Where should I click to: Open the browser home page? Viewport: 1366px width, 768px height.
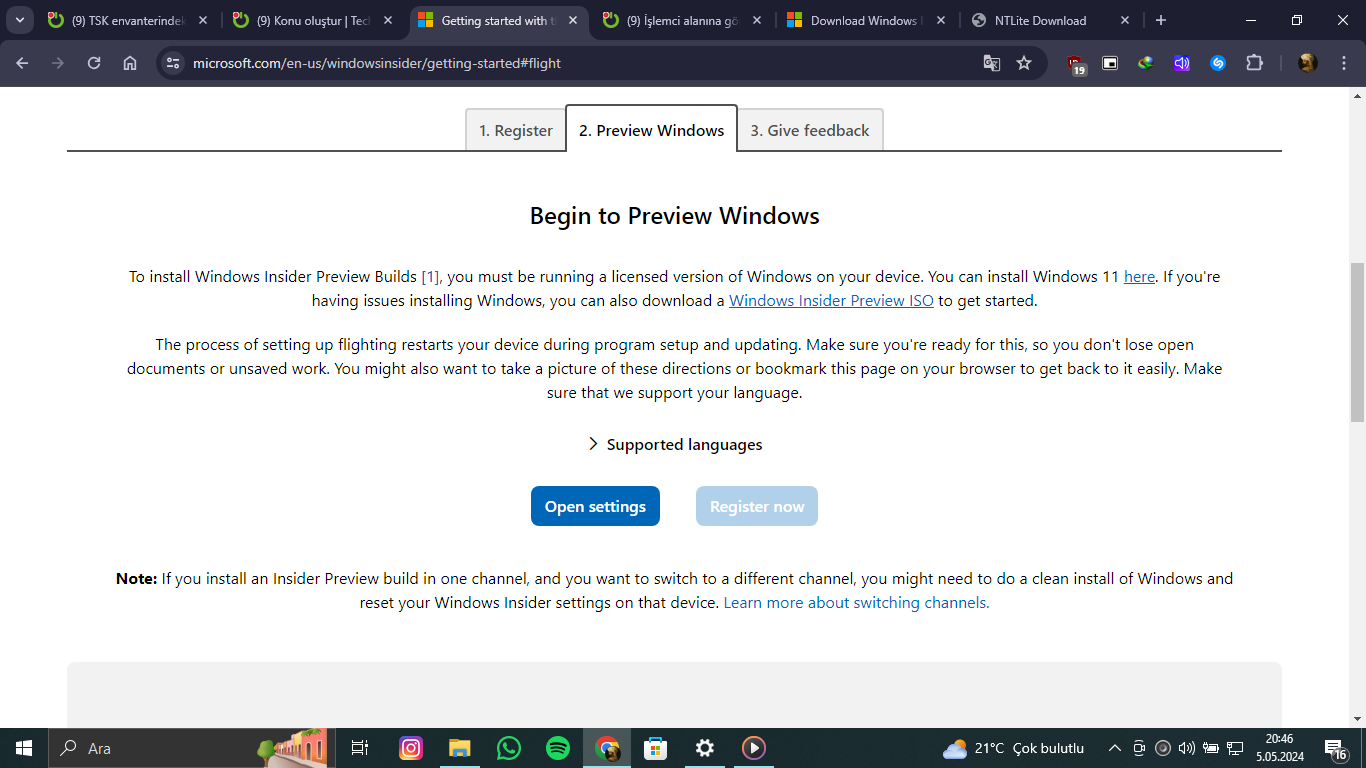(x=130, y=63)
